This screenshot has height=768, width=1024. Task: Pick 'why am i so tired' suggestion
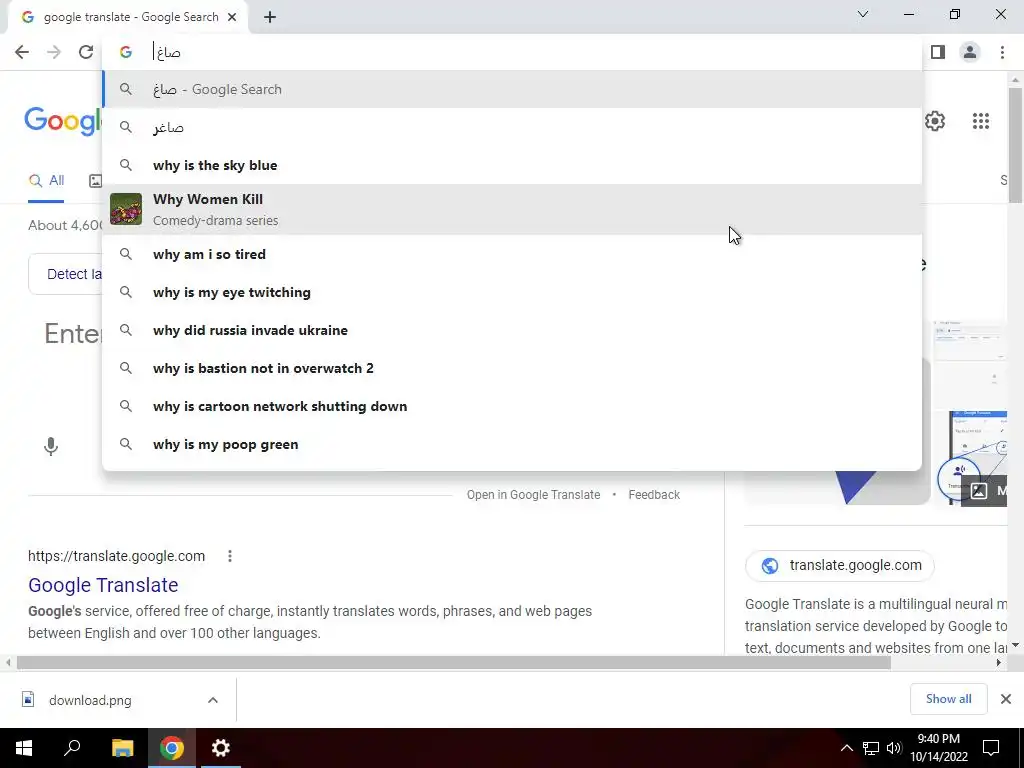[512, 254]
